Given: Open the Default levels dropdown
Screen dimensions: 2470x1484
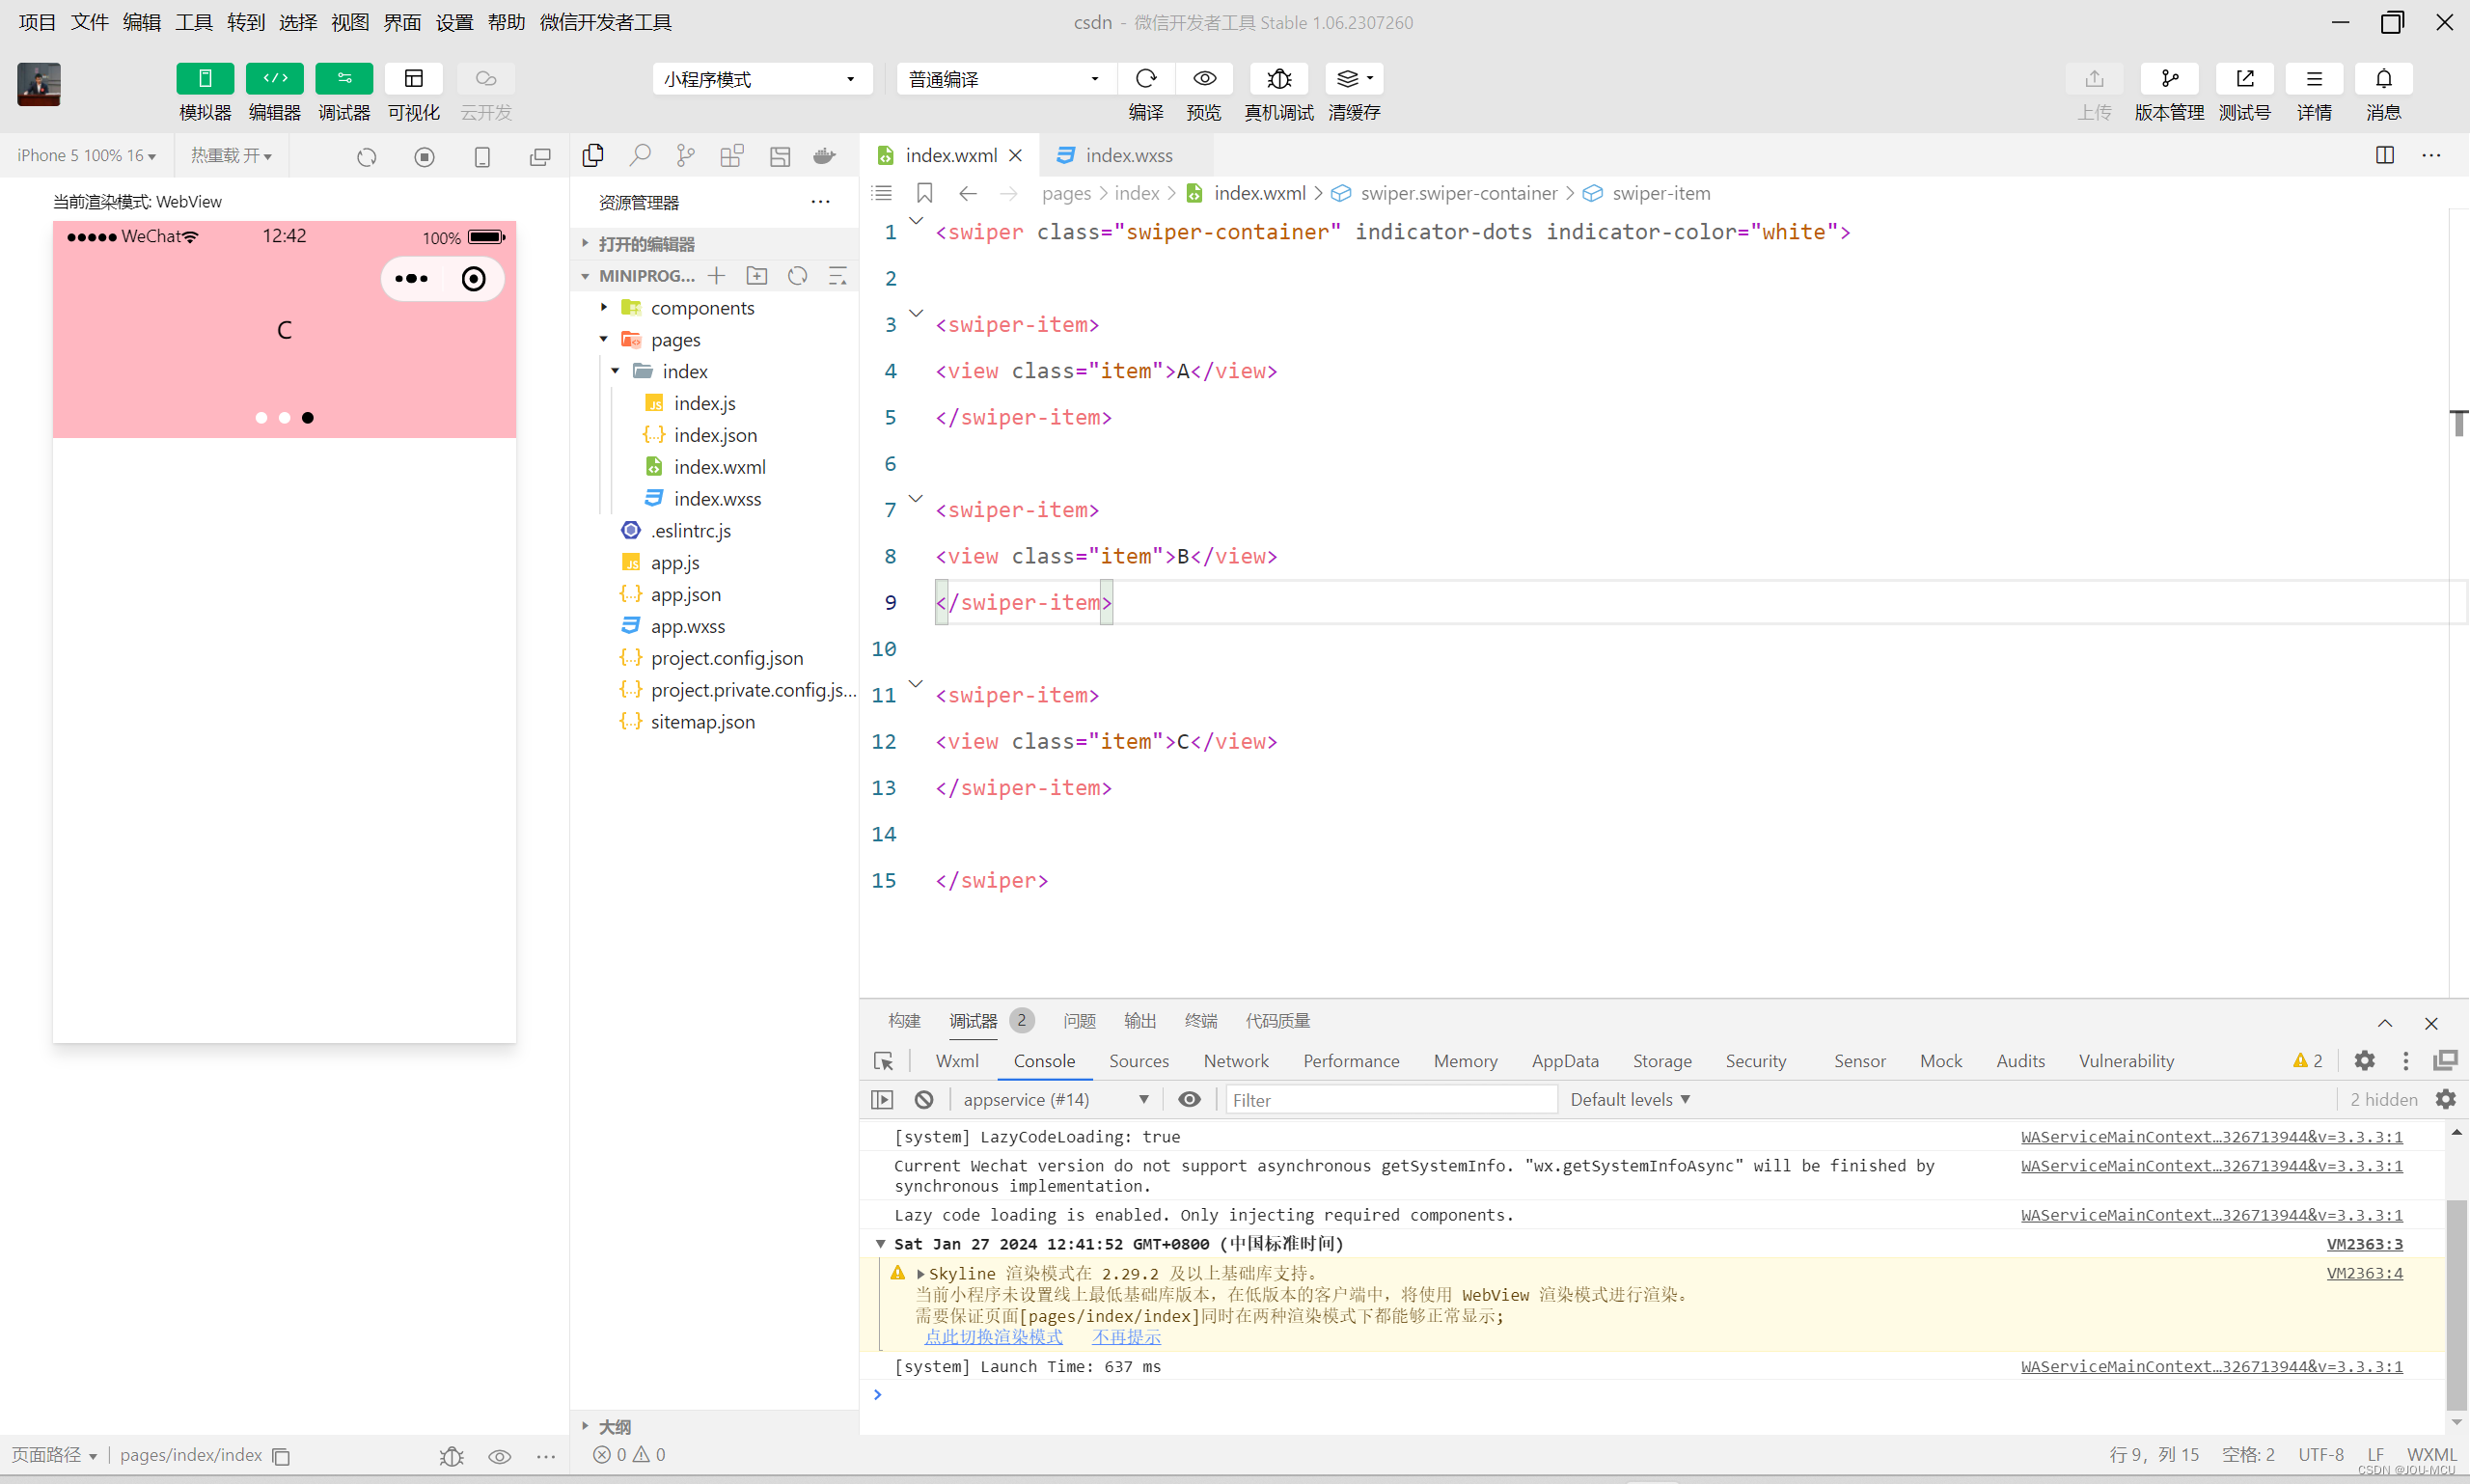Looking at the screenshot, I should [1630, 1099].
